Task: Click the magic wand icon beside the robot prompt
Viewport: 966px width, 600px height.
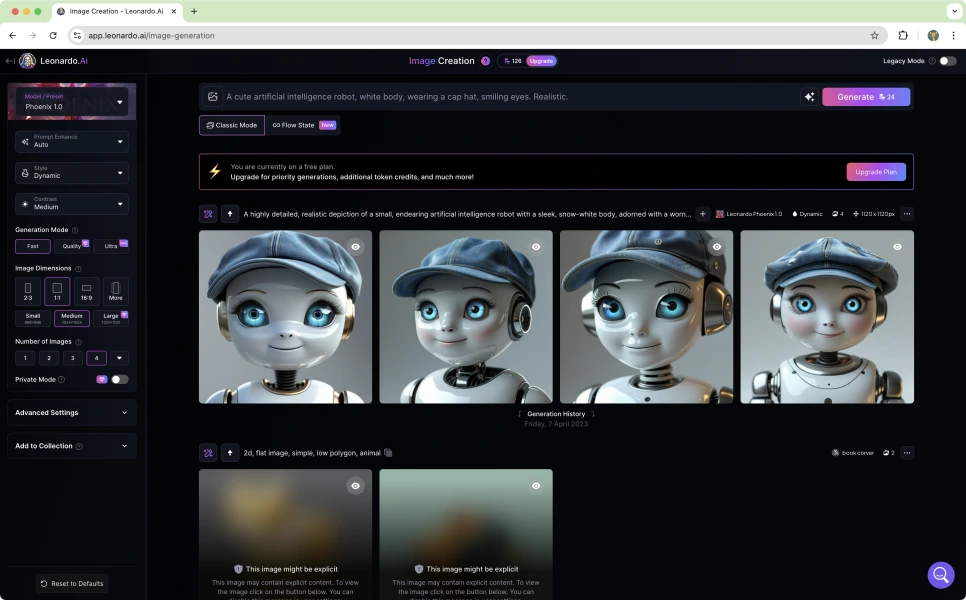Action: [x=208, y=214]
